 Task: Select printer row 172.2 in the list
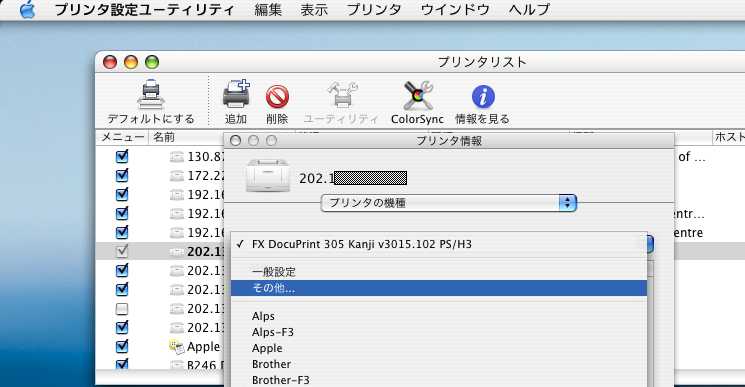coord(160,175)
